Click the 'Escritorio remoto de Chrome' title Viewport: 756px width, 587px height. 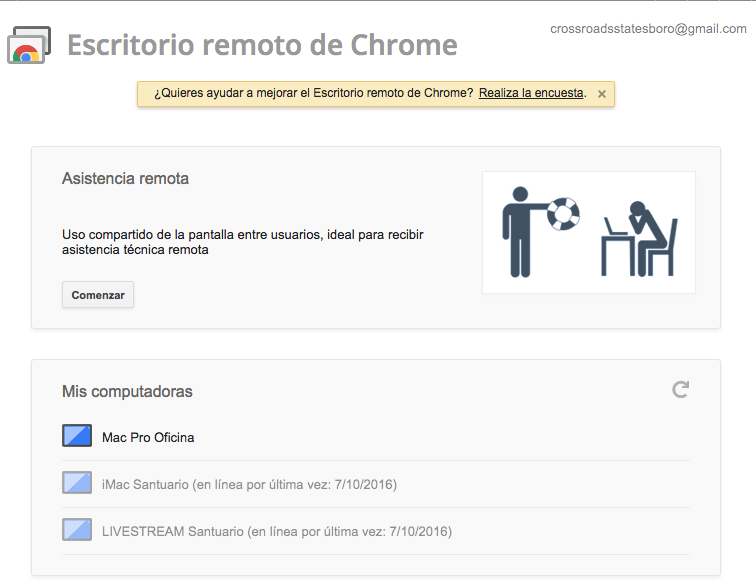[262, 45]
